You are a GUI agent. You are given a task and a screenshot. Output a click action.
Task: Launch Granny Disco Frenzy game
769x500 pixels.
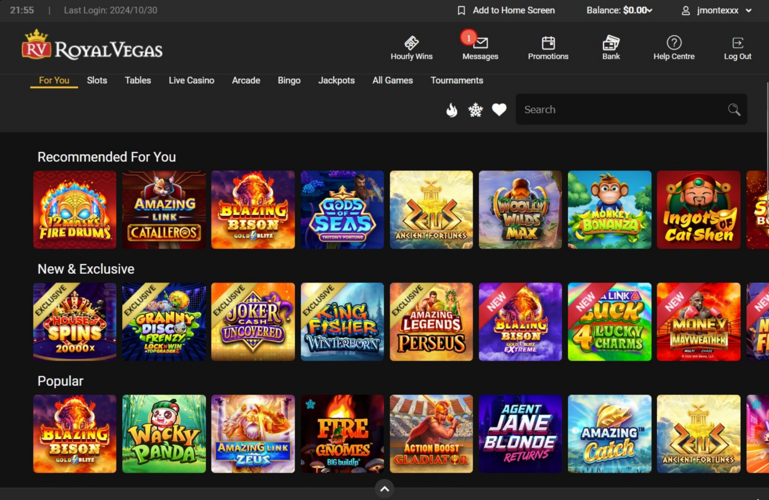pos(164,322)
